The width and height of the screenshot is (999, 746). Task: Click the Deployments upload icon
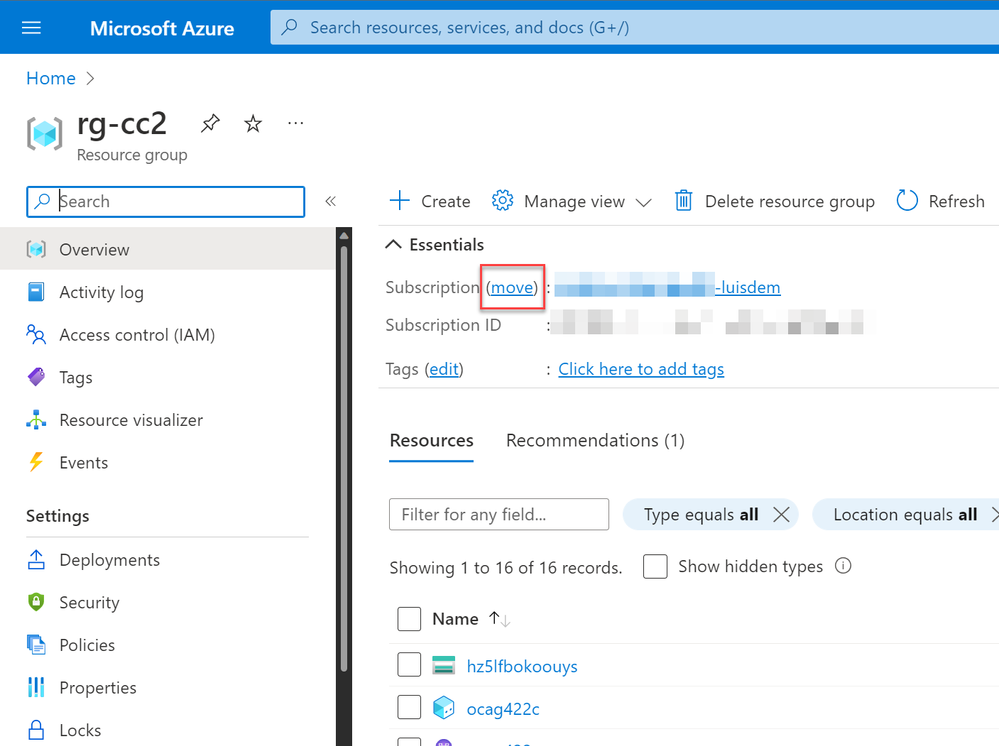pos(36,559)
